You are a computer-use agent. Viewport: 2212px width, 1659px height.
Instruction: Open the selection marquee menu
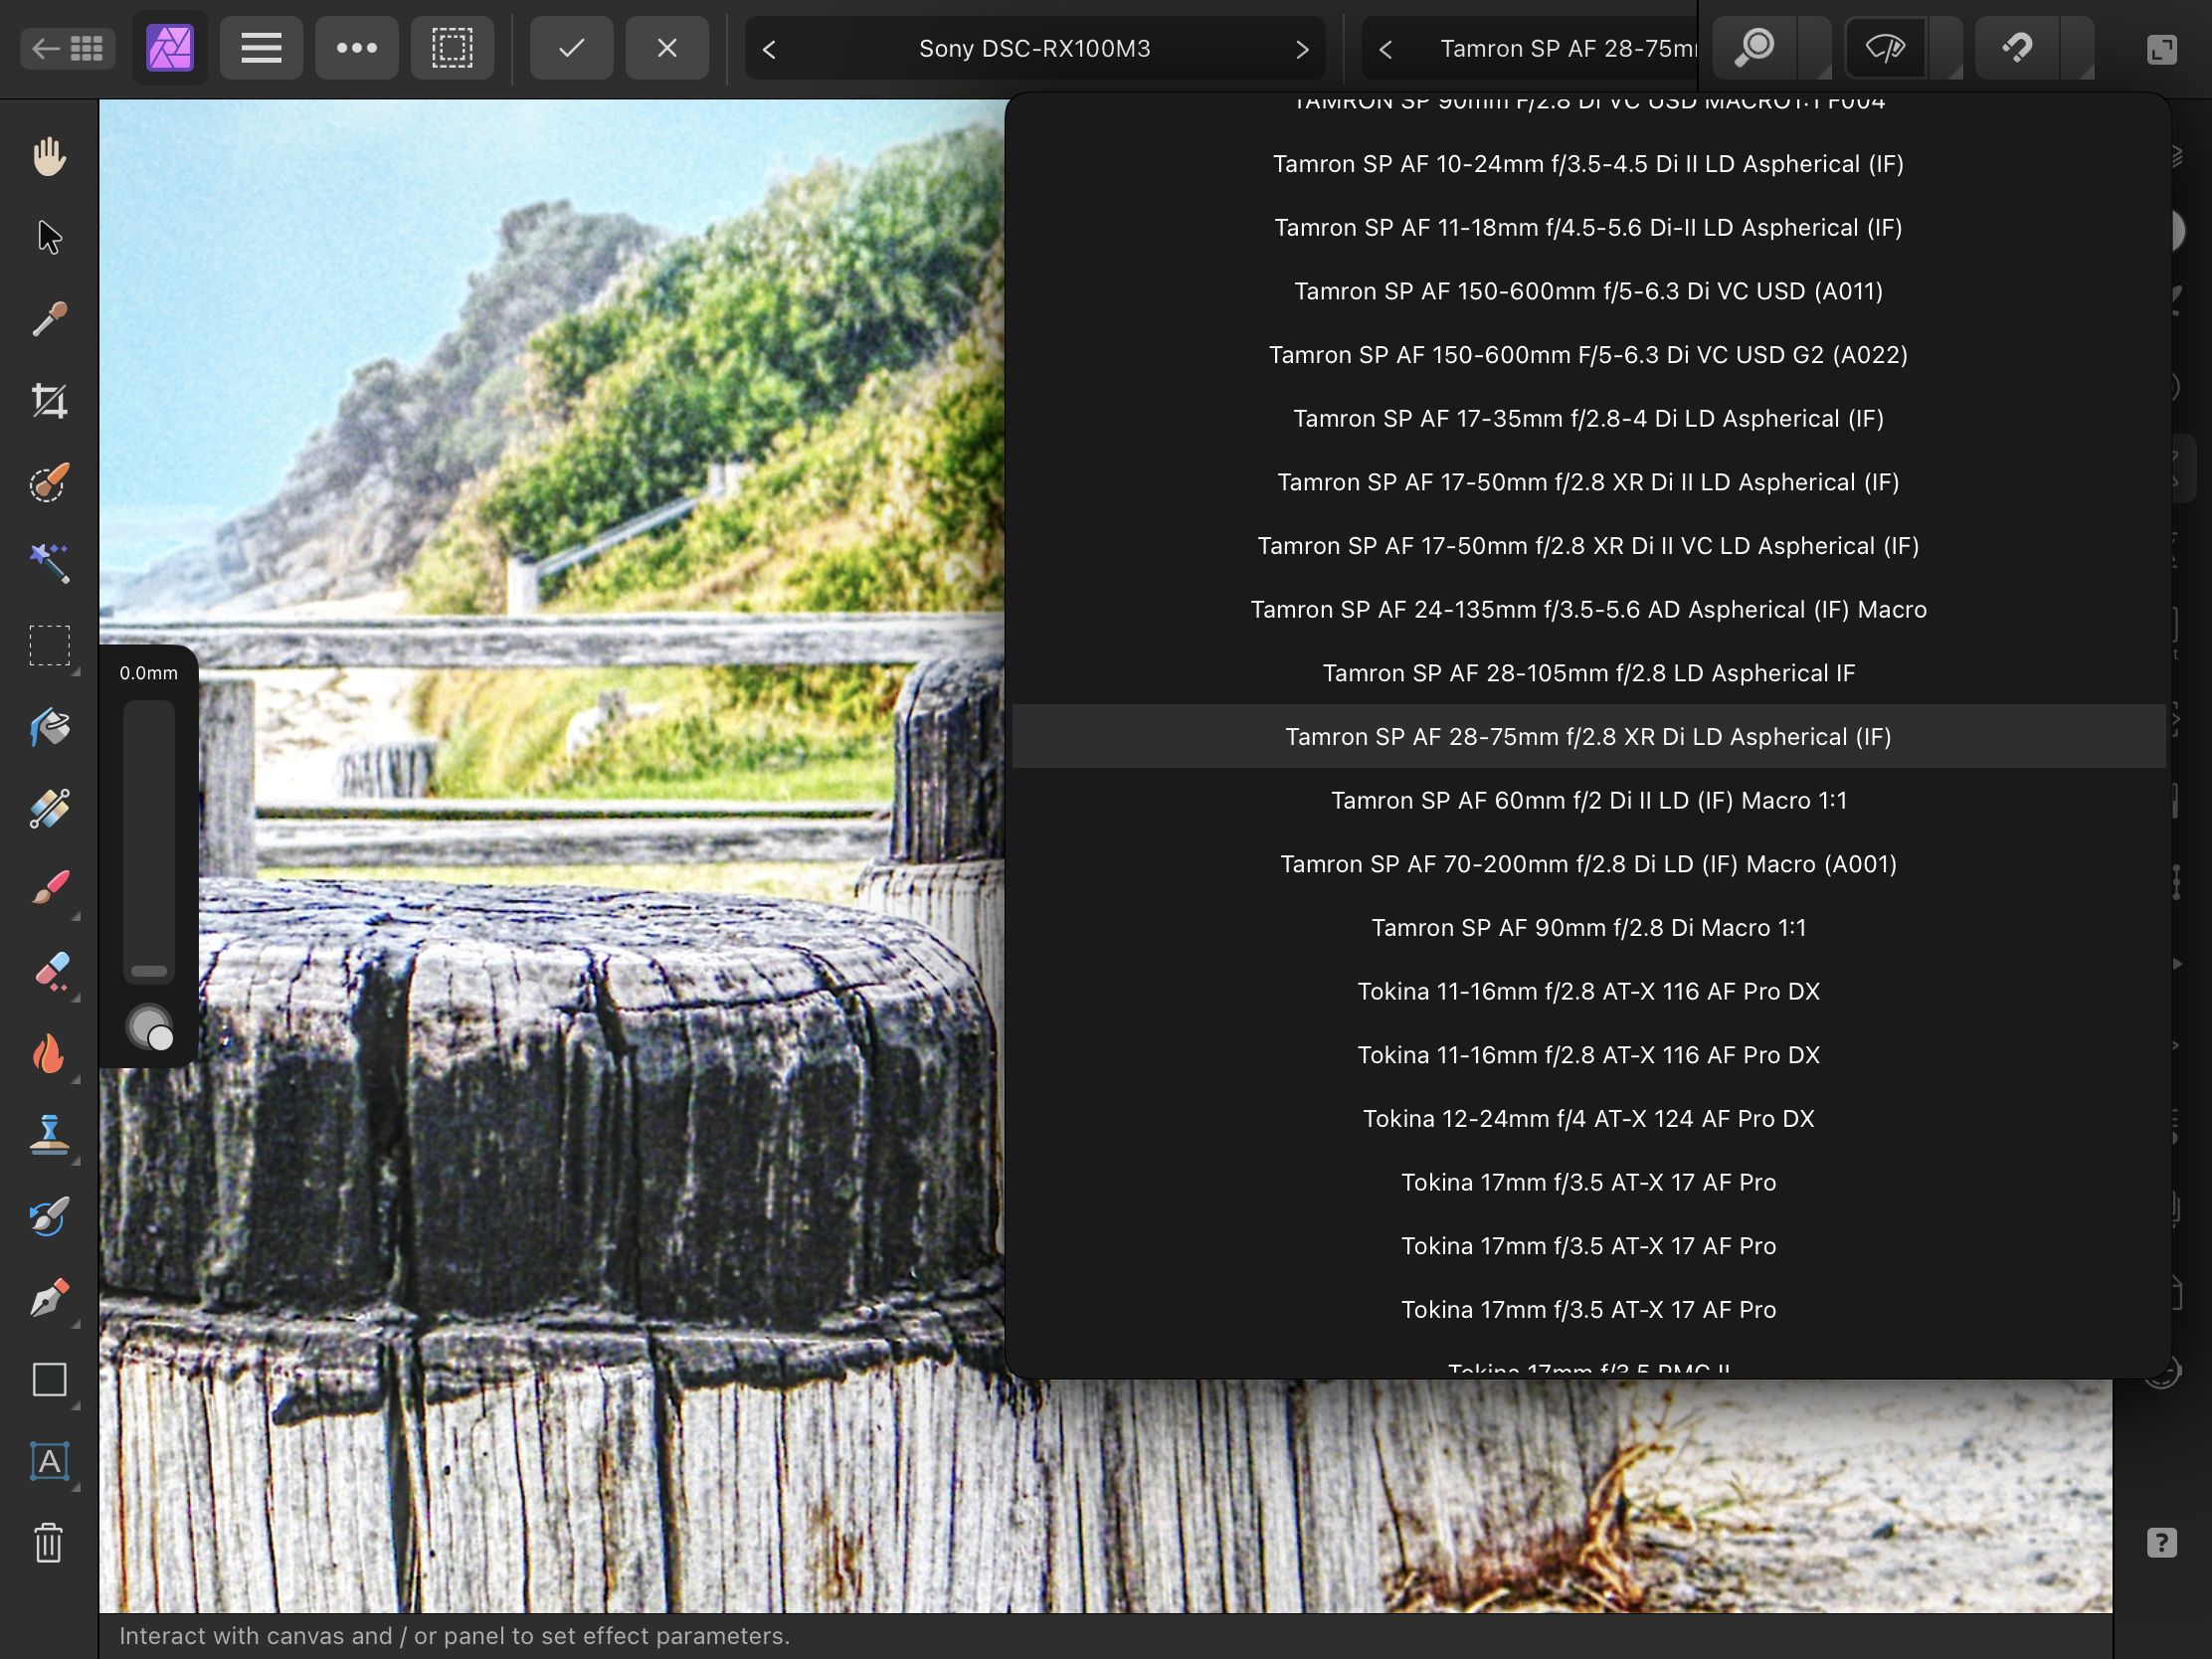[x=452, y=48]
